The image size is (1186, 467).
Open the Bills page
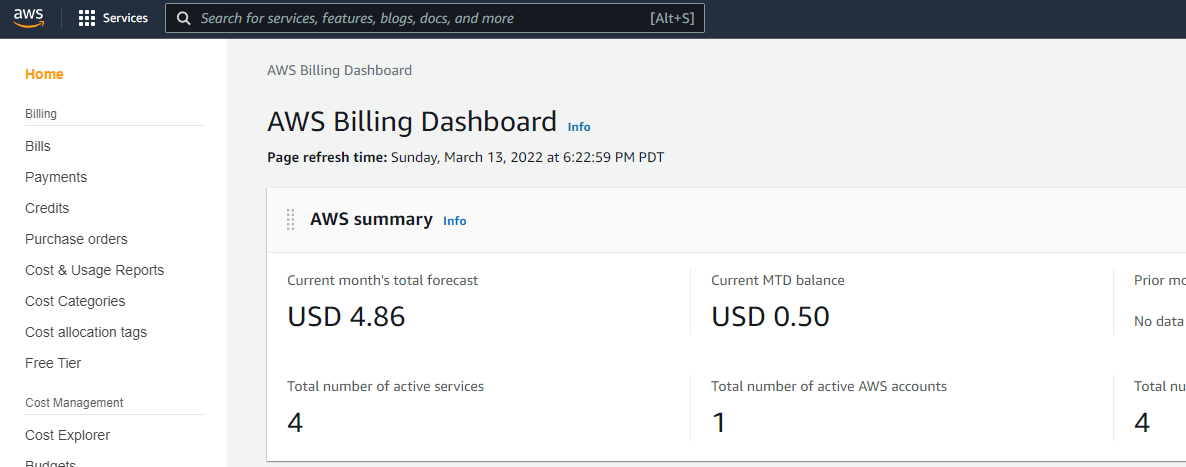click(38, 146)
